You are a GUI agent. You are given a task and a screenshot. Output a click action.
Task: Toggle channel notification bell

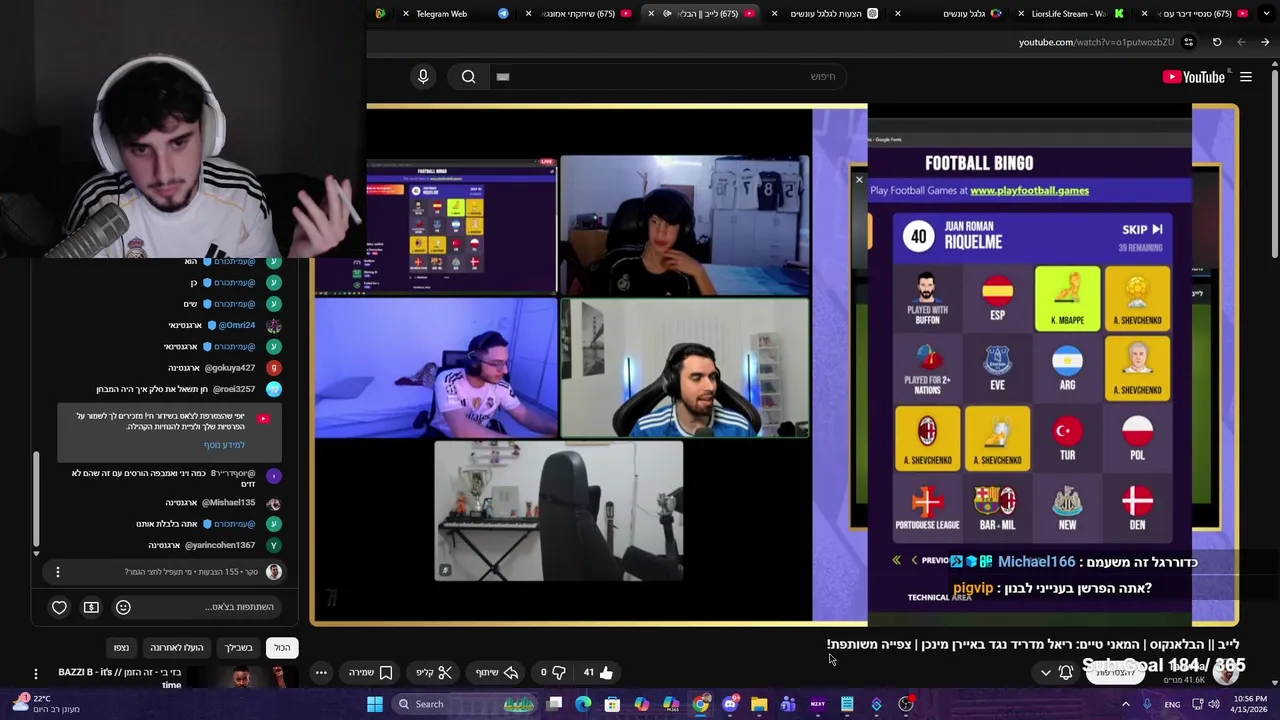point(1066,673)
